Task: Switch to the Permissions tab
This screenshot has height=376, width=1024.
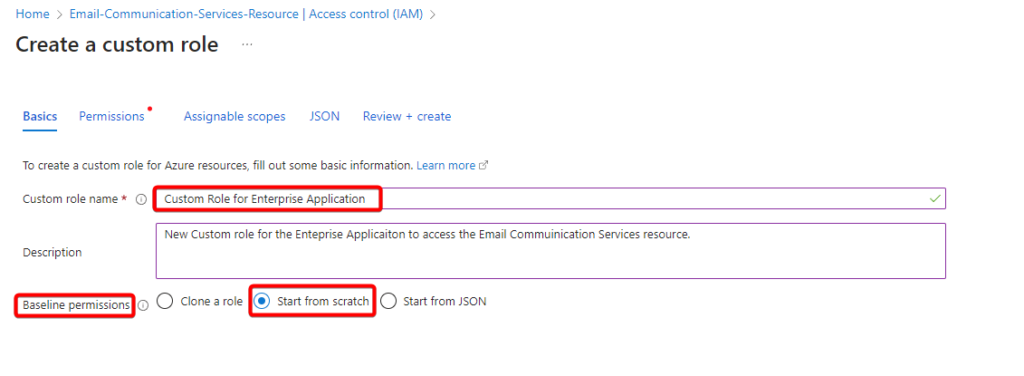Action: pyautogui.click(x=112, y=116)
